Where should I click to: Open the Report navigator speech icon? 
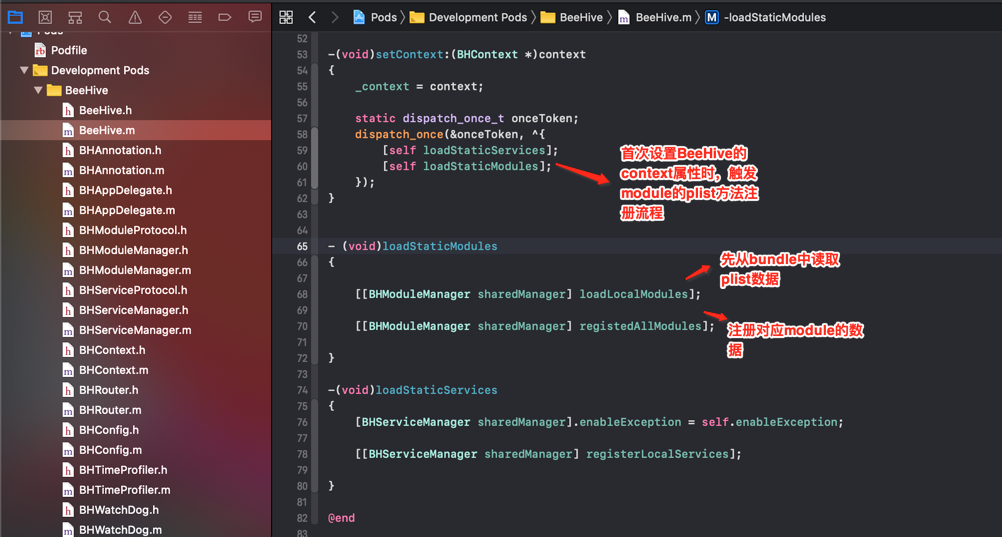click(x=255, y=17)
